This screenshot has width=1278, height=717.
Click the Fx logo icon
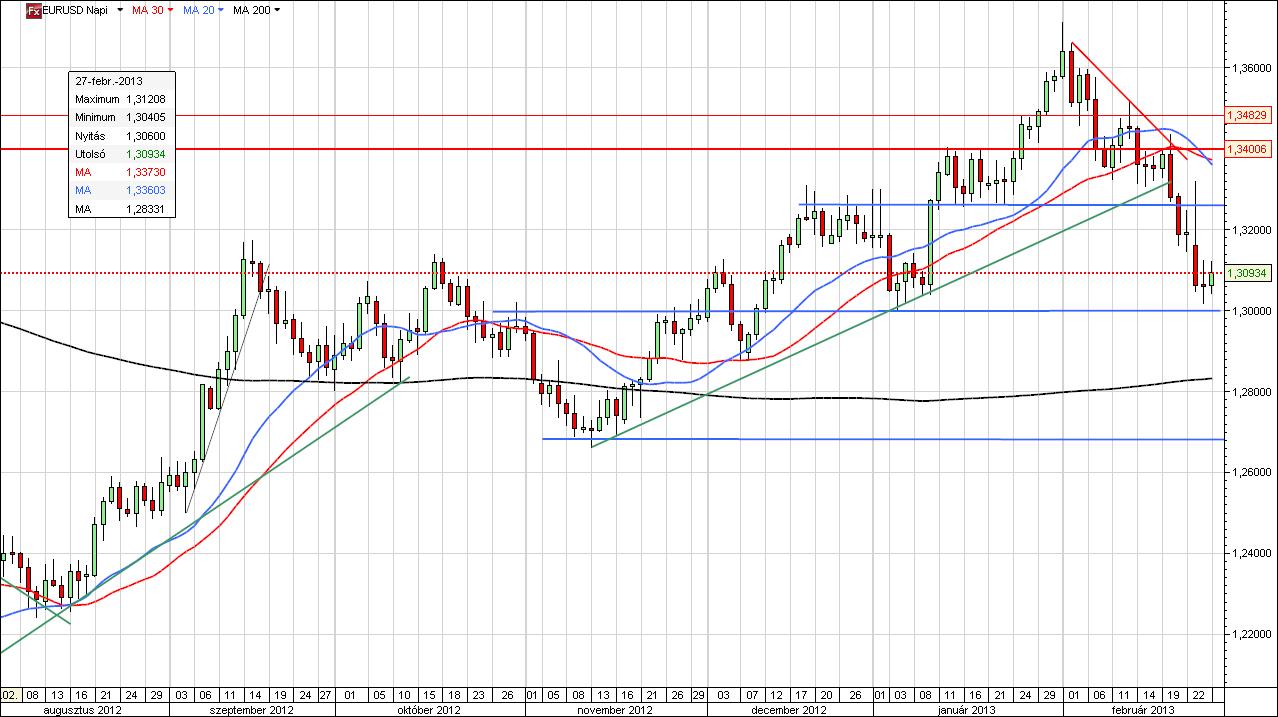[x=32, y=10]
